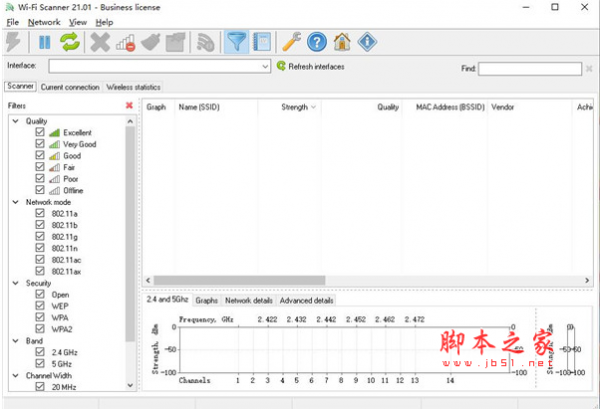Collapse the Network mode filter group
The image size is (600, 409).
point(16,202)
